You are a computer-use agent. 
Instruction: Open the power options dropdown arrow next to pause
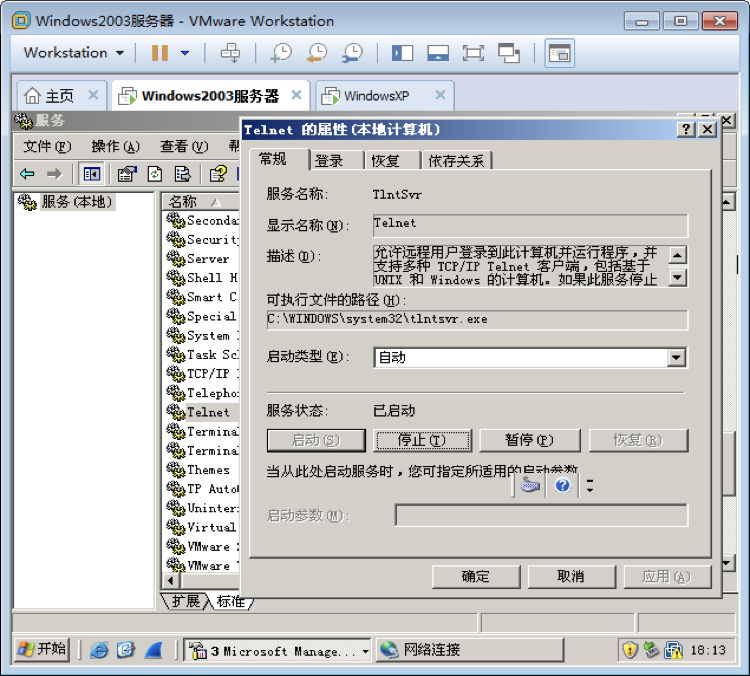pos(185,53)
